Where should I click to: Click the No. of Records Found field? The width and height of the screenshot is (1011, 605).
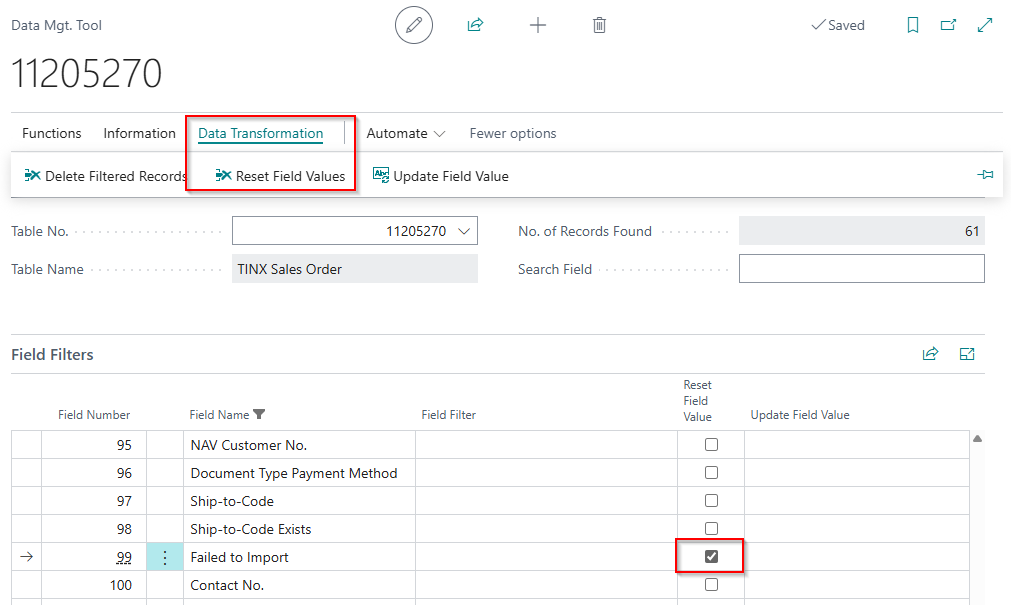click(861, 231)
